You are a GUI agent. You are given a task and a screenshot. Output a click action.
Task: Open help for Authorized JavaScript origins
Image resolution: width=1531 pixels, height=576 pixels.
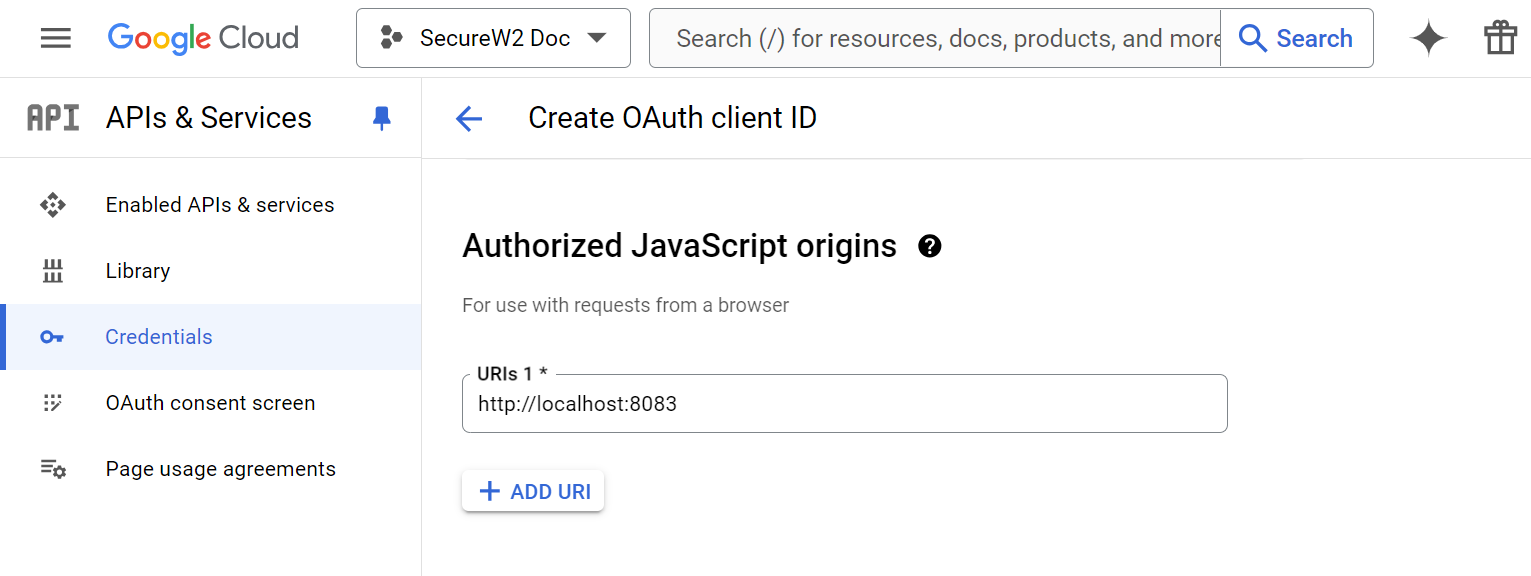tap(929, 246)
